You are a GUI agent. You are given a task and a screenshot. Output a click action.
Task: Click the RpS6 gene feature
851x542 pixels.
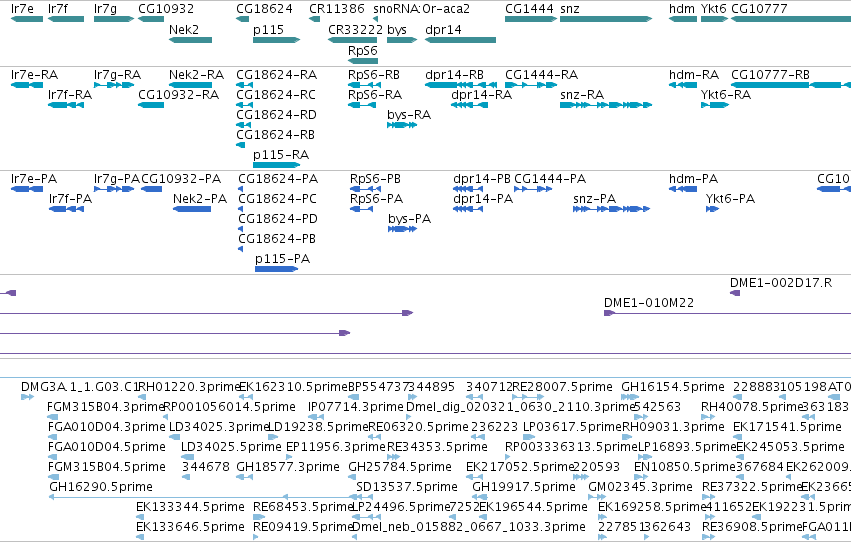point(363,61)
